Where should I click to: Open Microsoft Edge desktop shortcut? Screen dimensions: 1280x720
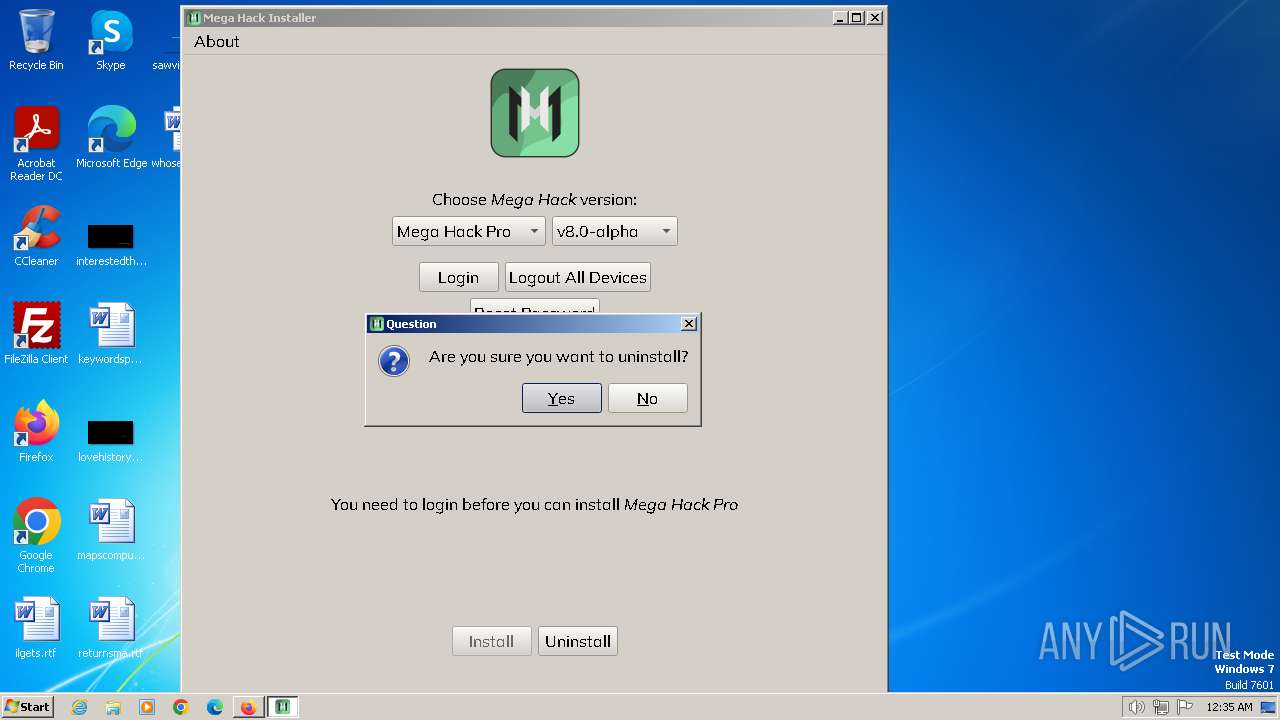click(111, 138)
